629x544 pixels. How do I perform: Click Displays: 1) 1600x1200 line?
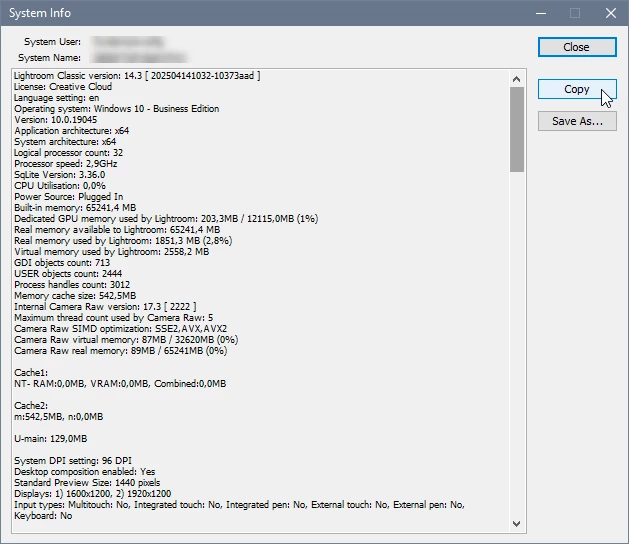click(x=93, y=493)
